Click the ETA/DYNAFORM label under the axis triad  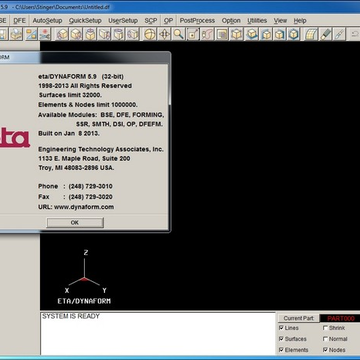(84, 301)
